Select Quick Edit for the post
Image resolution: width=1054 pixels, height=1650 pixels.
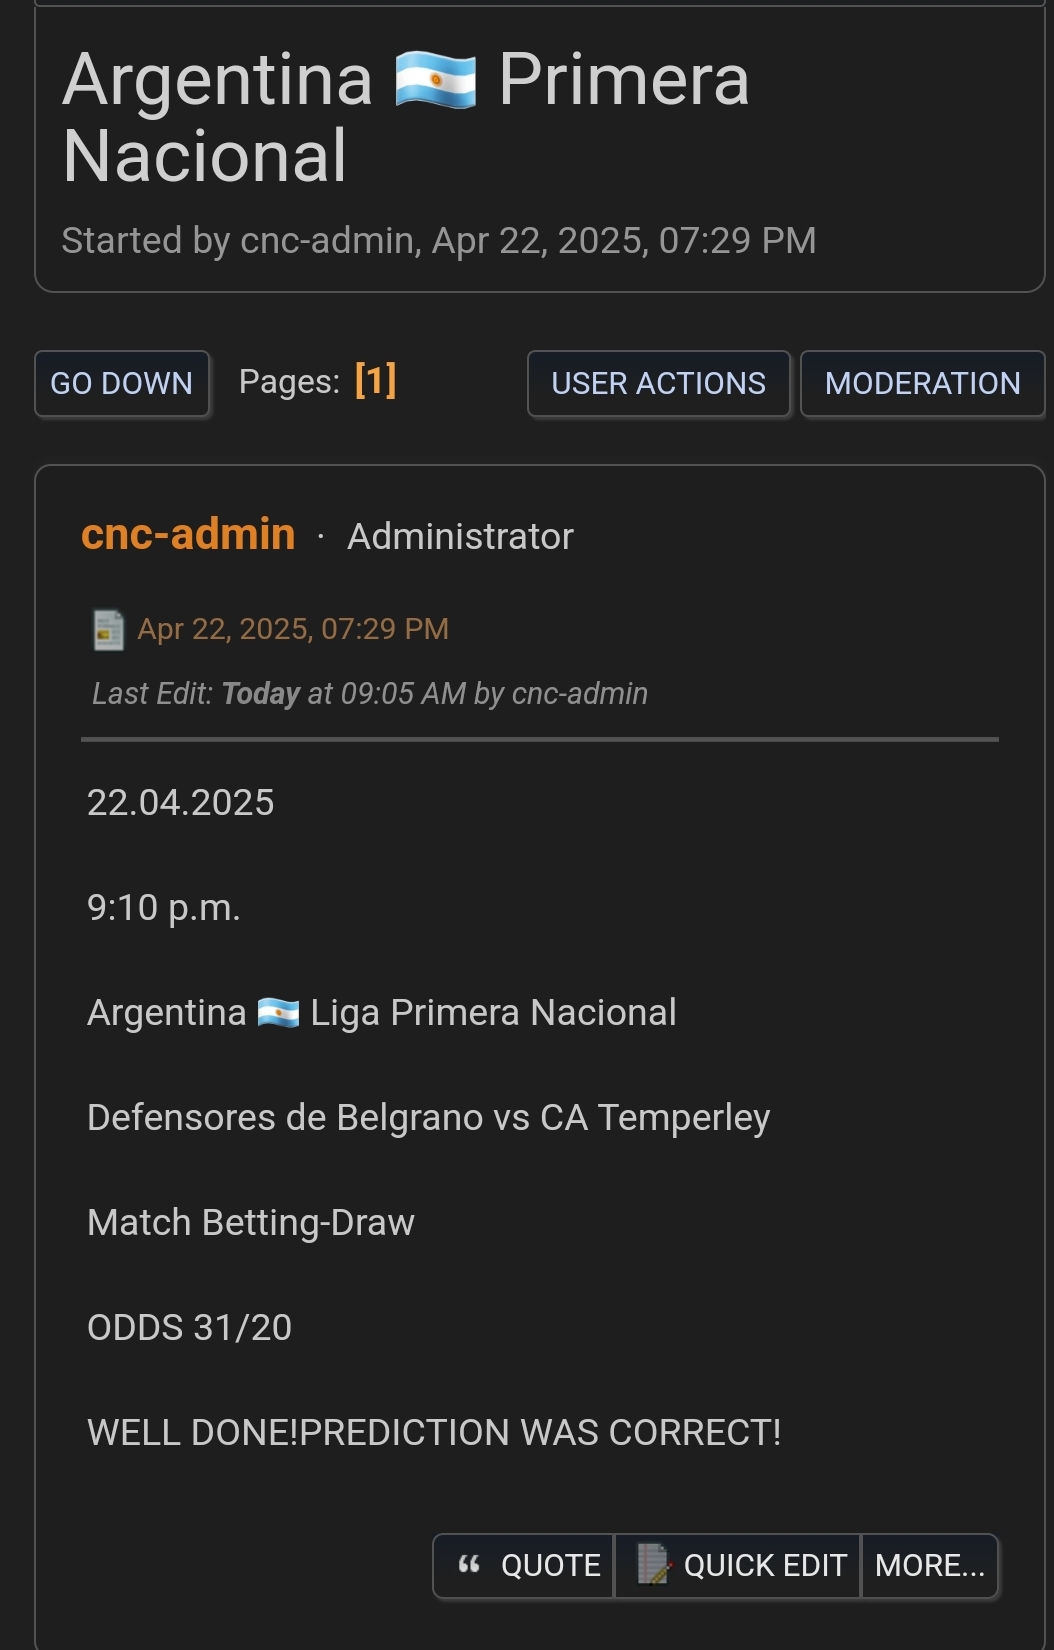click(x=738, y=1565)
